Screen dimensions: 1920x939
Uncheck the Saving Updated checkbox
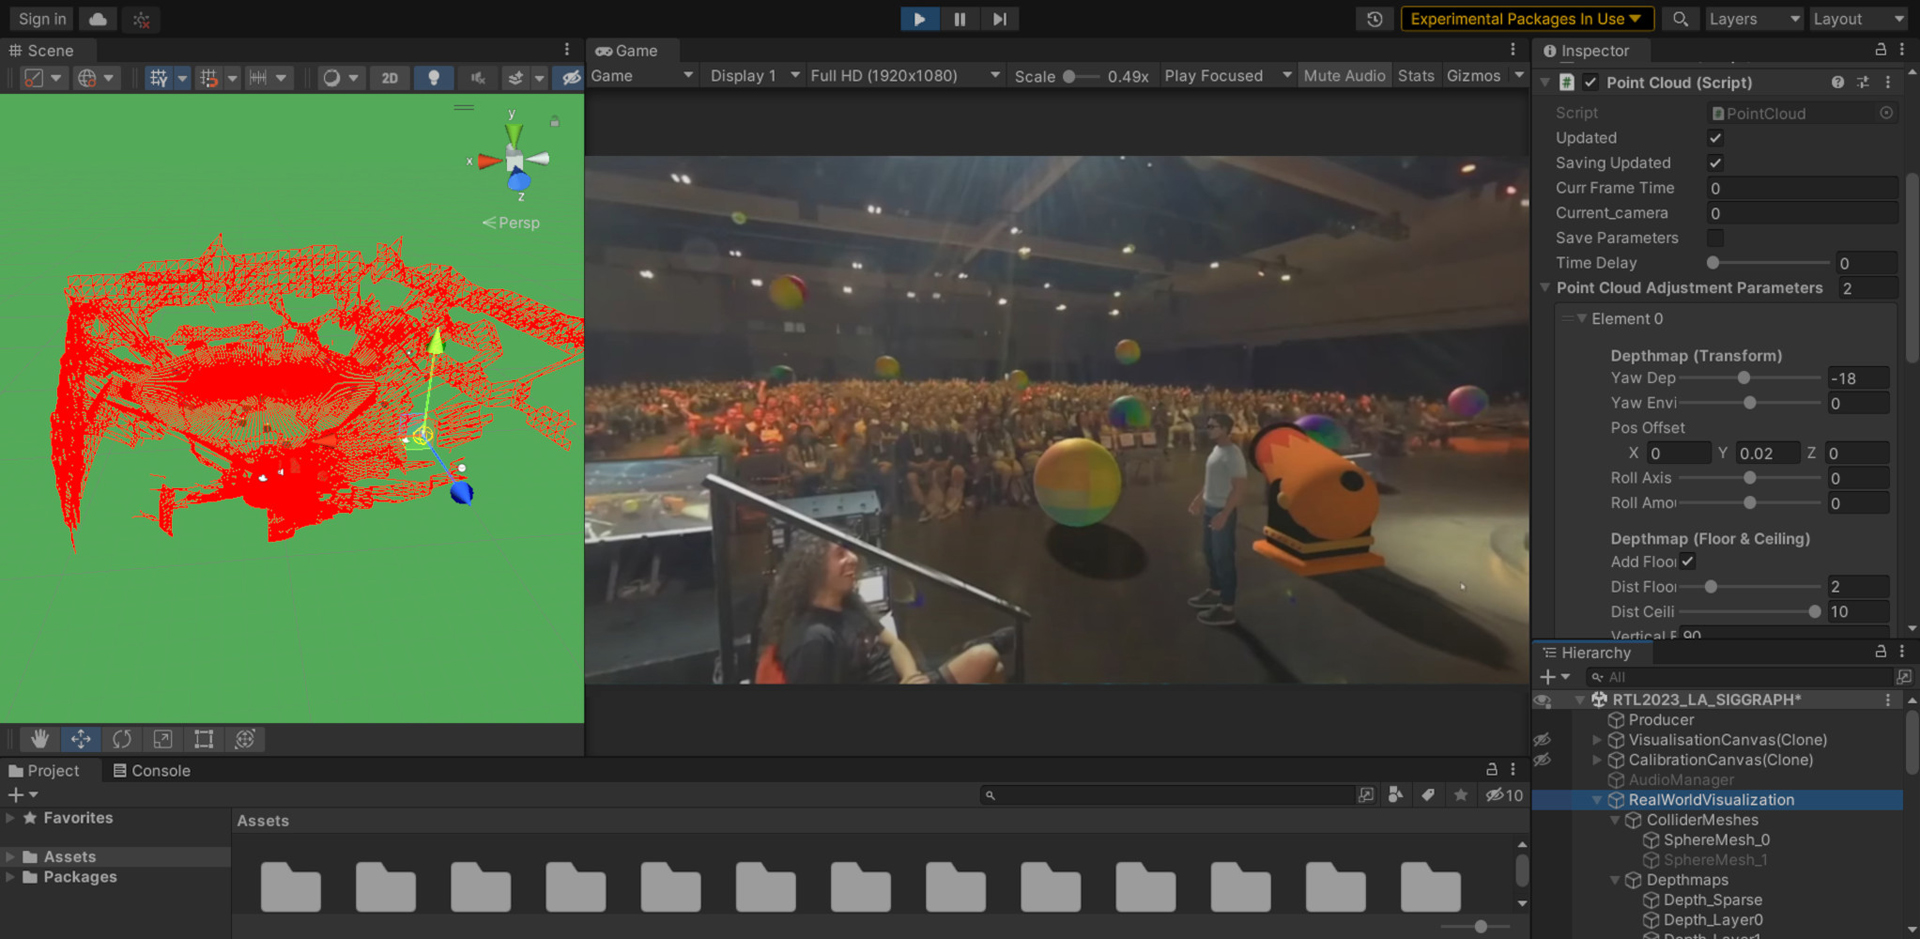click(1715, 163)
